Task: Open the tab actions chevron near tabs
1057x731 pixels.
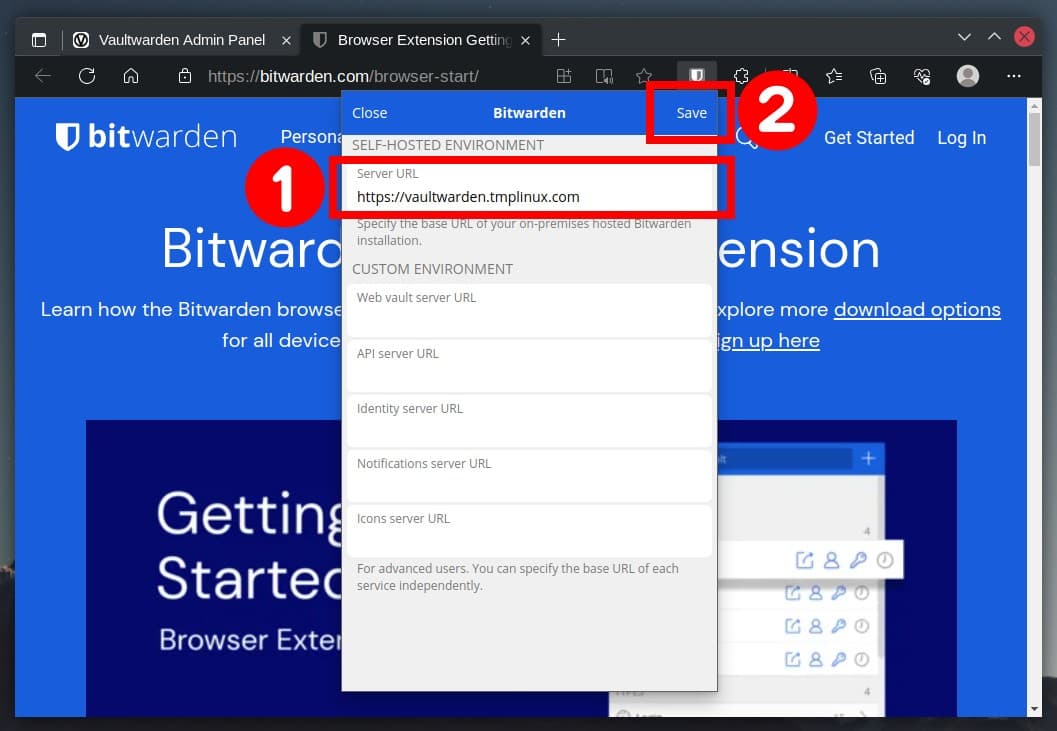Action: [963, 37]
